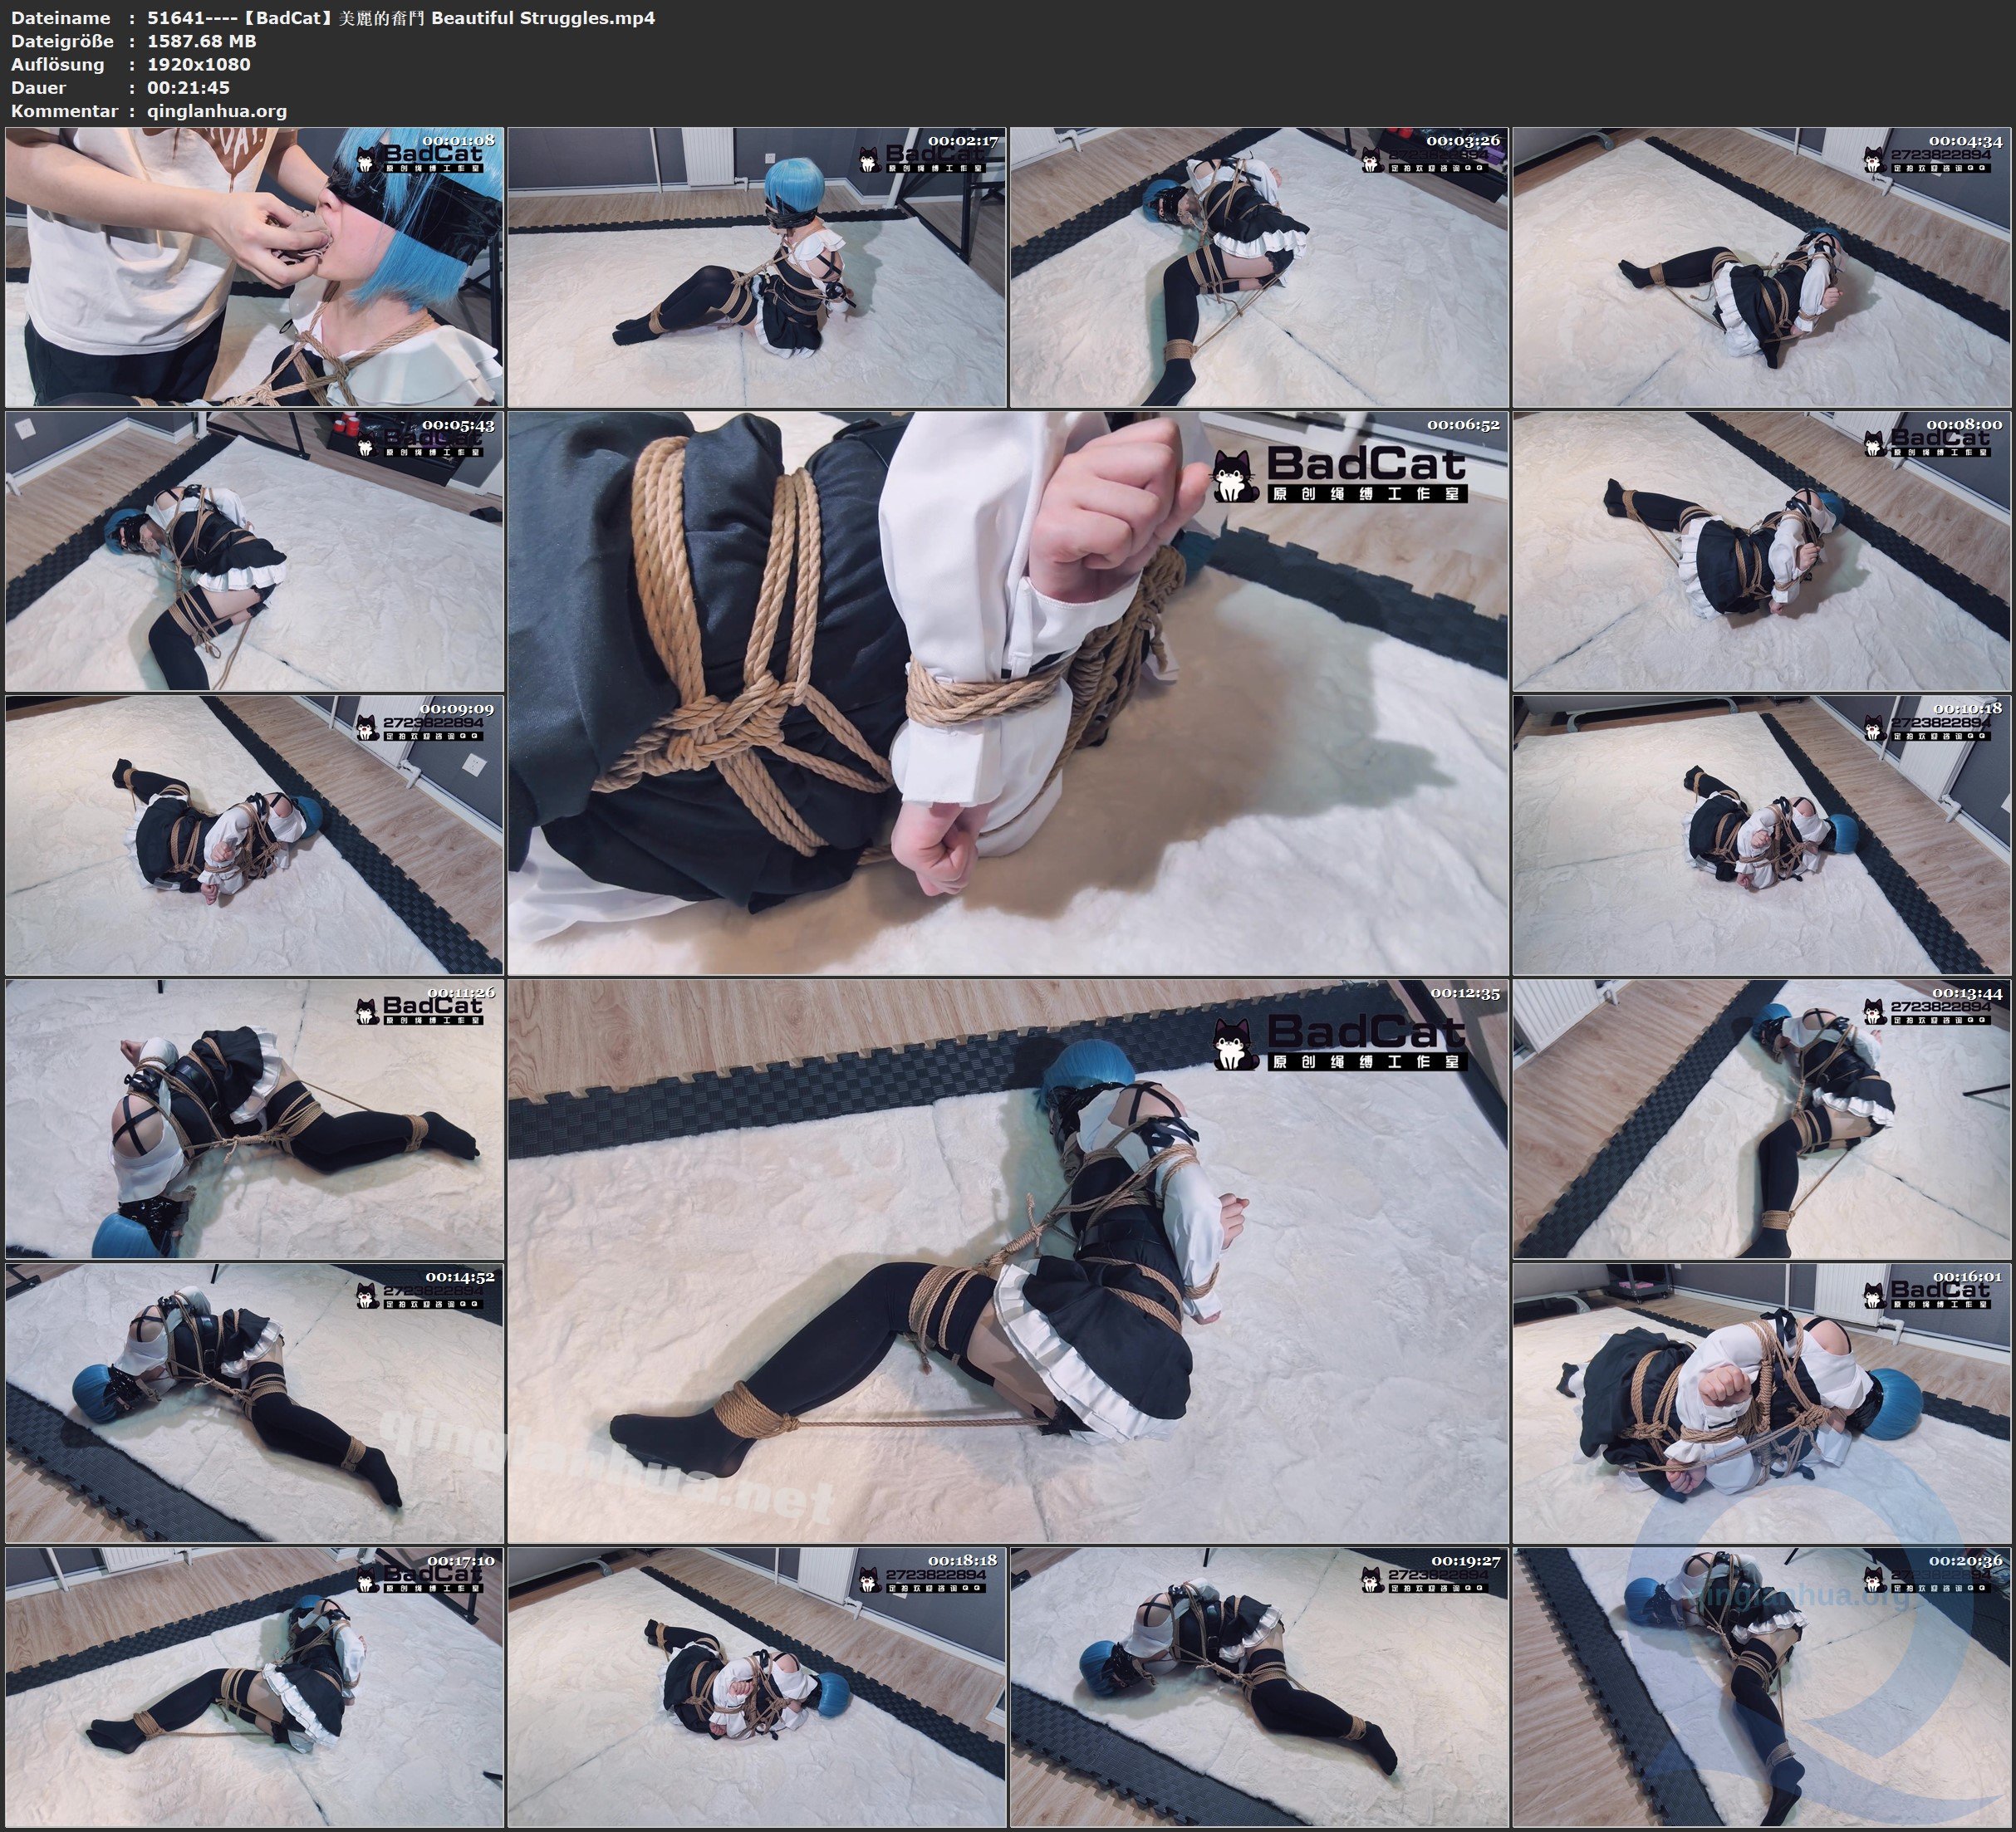Viewport: 2016px width, 1832px height.
Task: Click the 00:19:27 frame
Action: (x=1259, y=1687)
